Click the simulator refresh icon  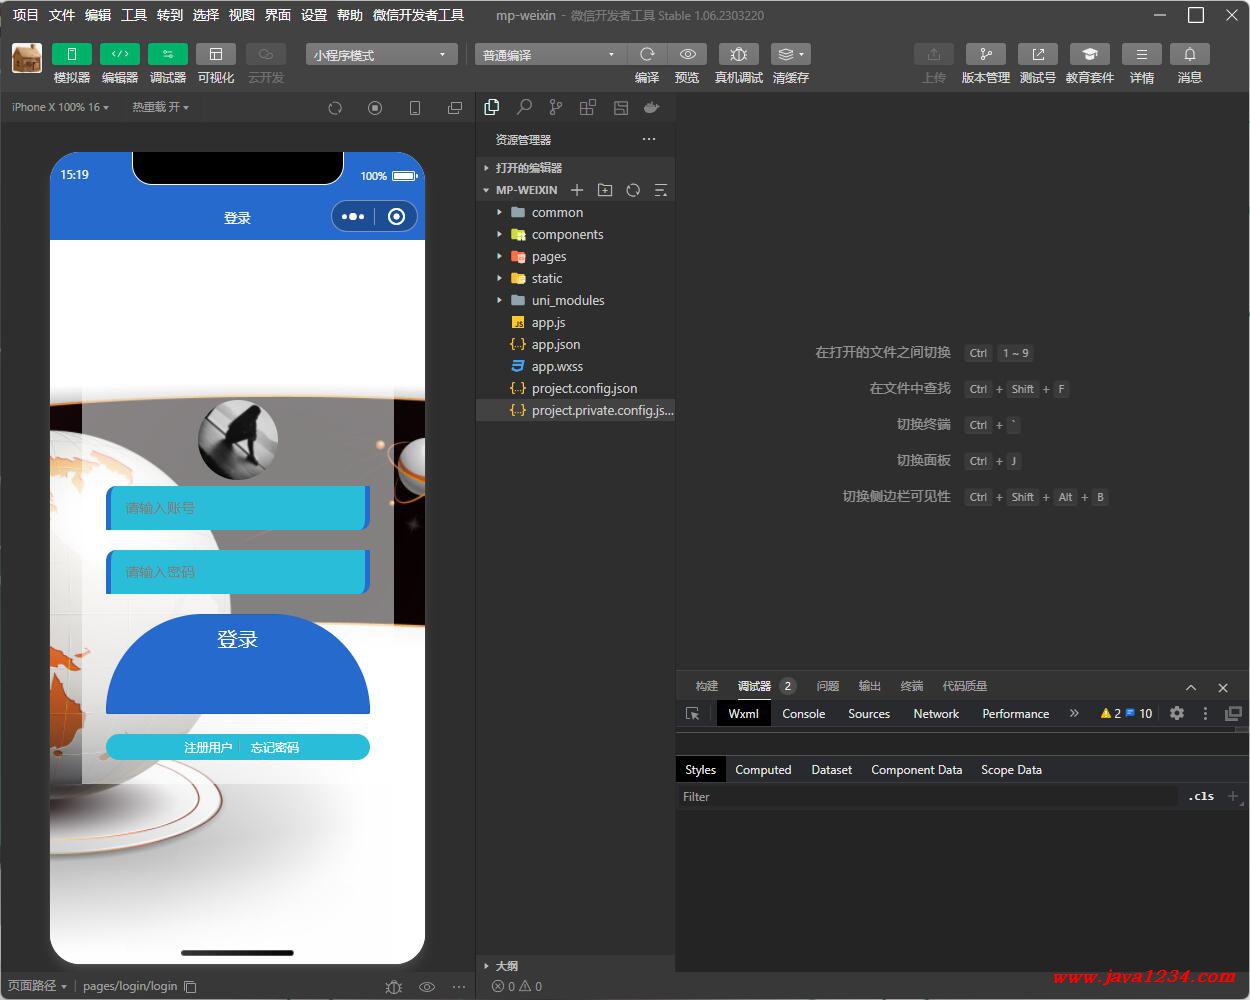click(335, 108)
